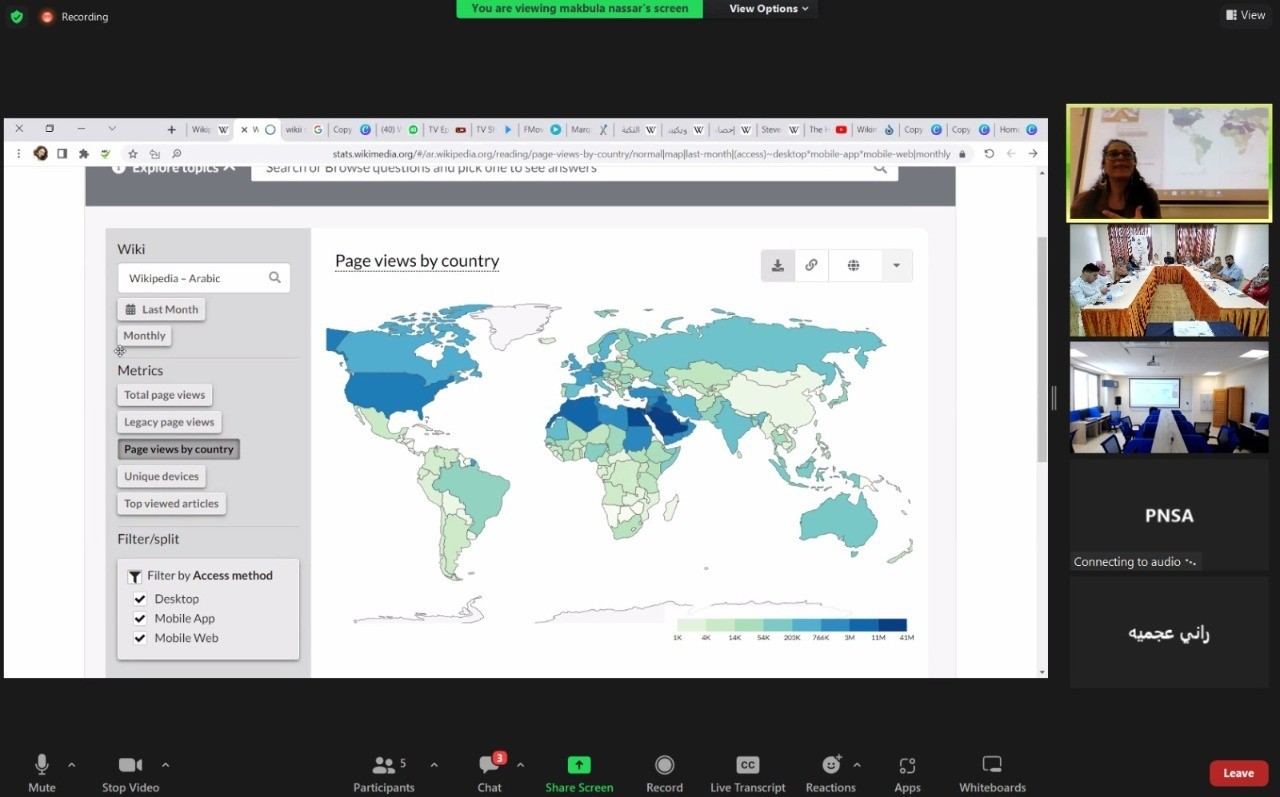Click the Wikipedia – Arabic wiki search field
This screenshot has width=1280, height=797.
click(x=196, y=278)
